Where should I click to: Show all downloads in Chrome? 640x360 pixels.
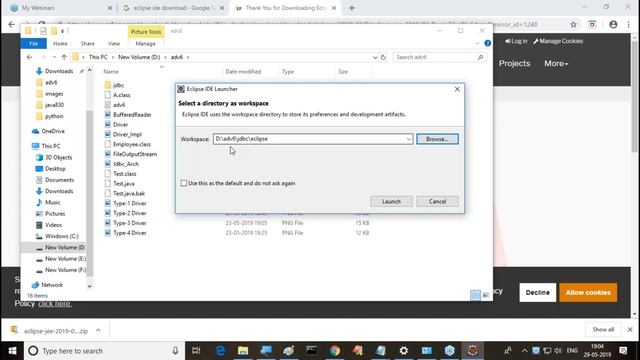pyautogui.click(x=603, y=329)
